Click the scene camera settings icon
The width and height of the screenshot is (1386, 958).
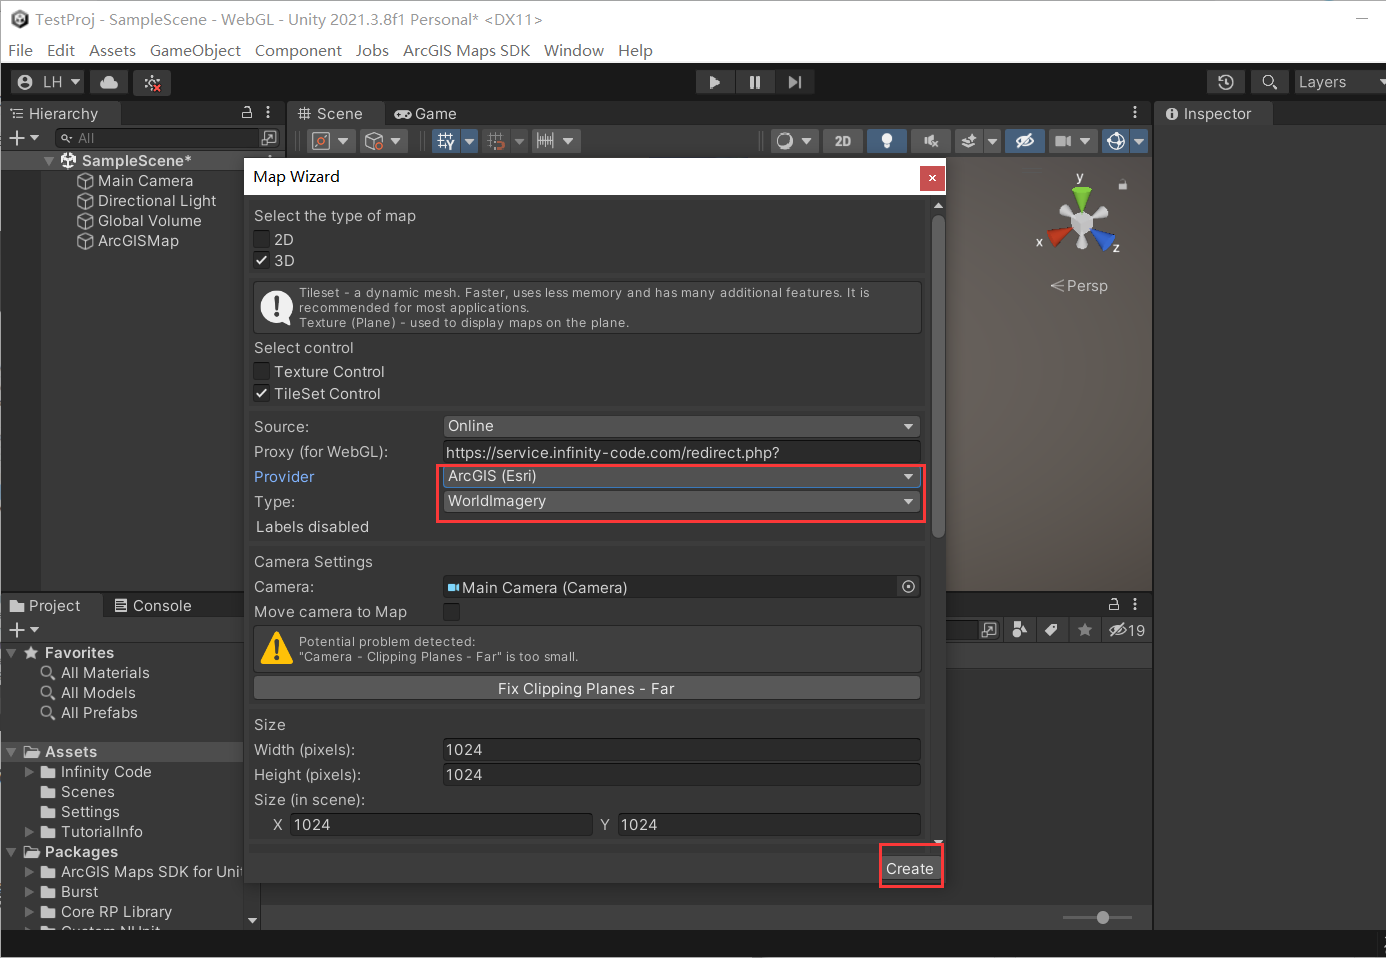pos(1063,141)
